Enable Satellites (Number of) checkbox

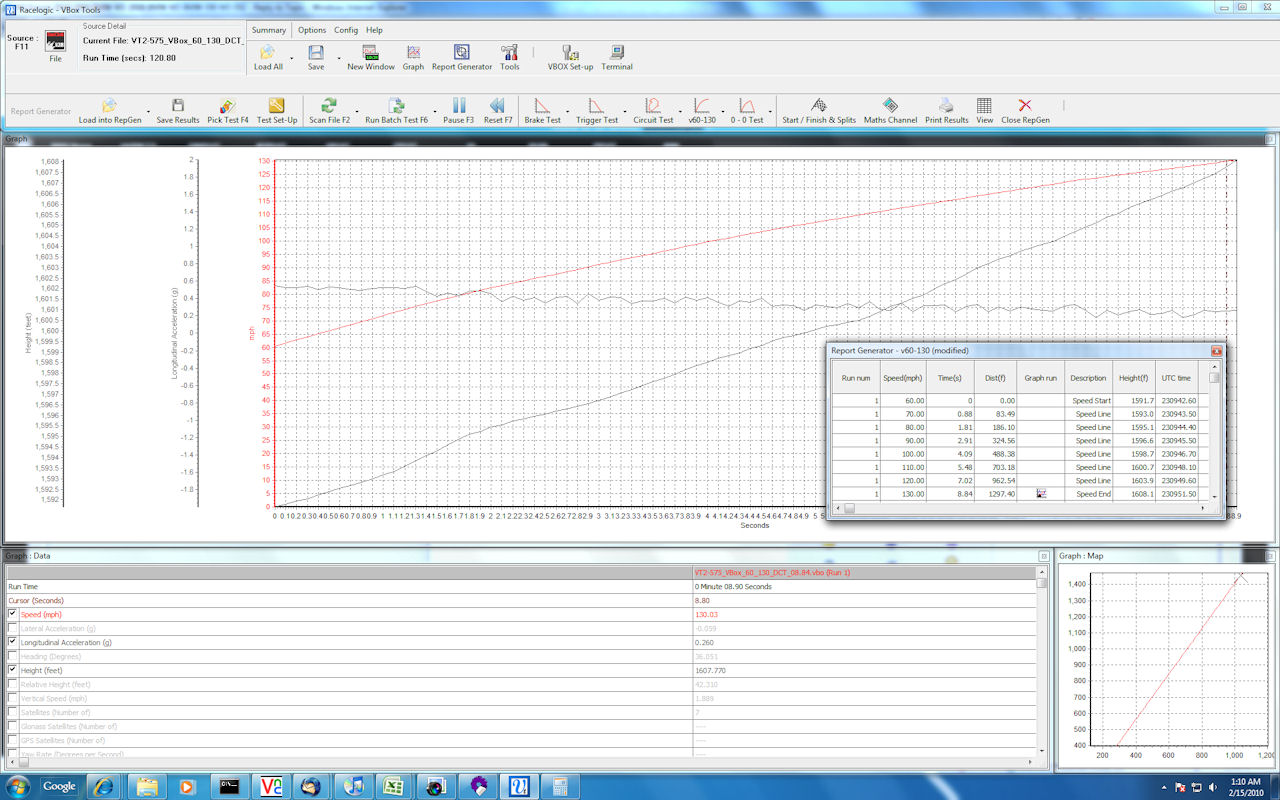pos(13,712)
